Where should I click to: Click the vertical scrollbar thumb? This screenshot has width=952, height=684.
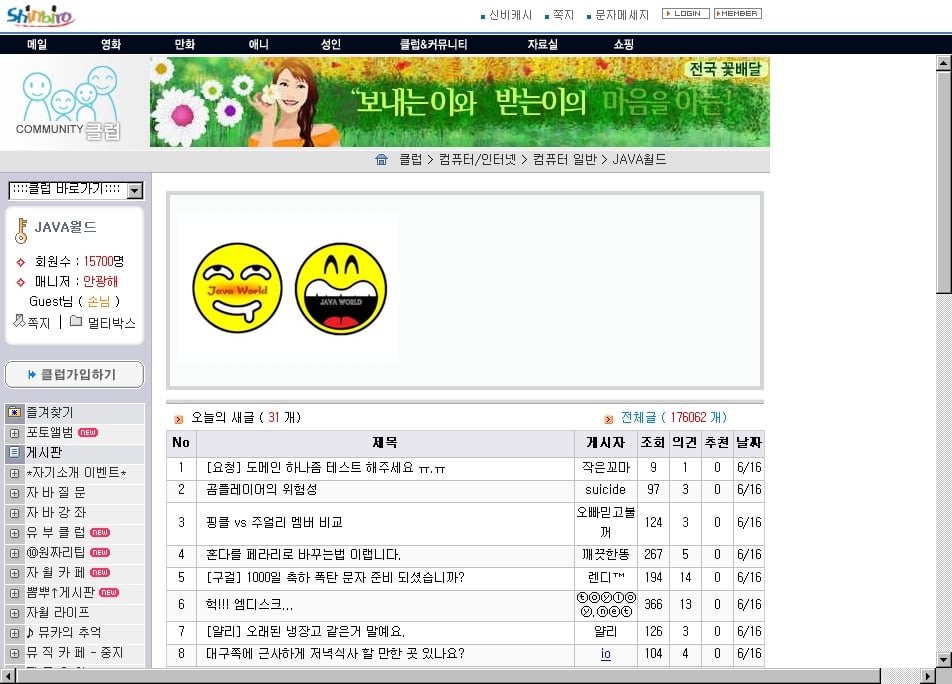[x=944, y=181]
